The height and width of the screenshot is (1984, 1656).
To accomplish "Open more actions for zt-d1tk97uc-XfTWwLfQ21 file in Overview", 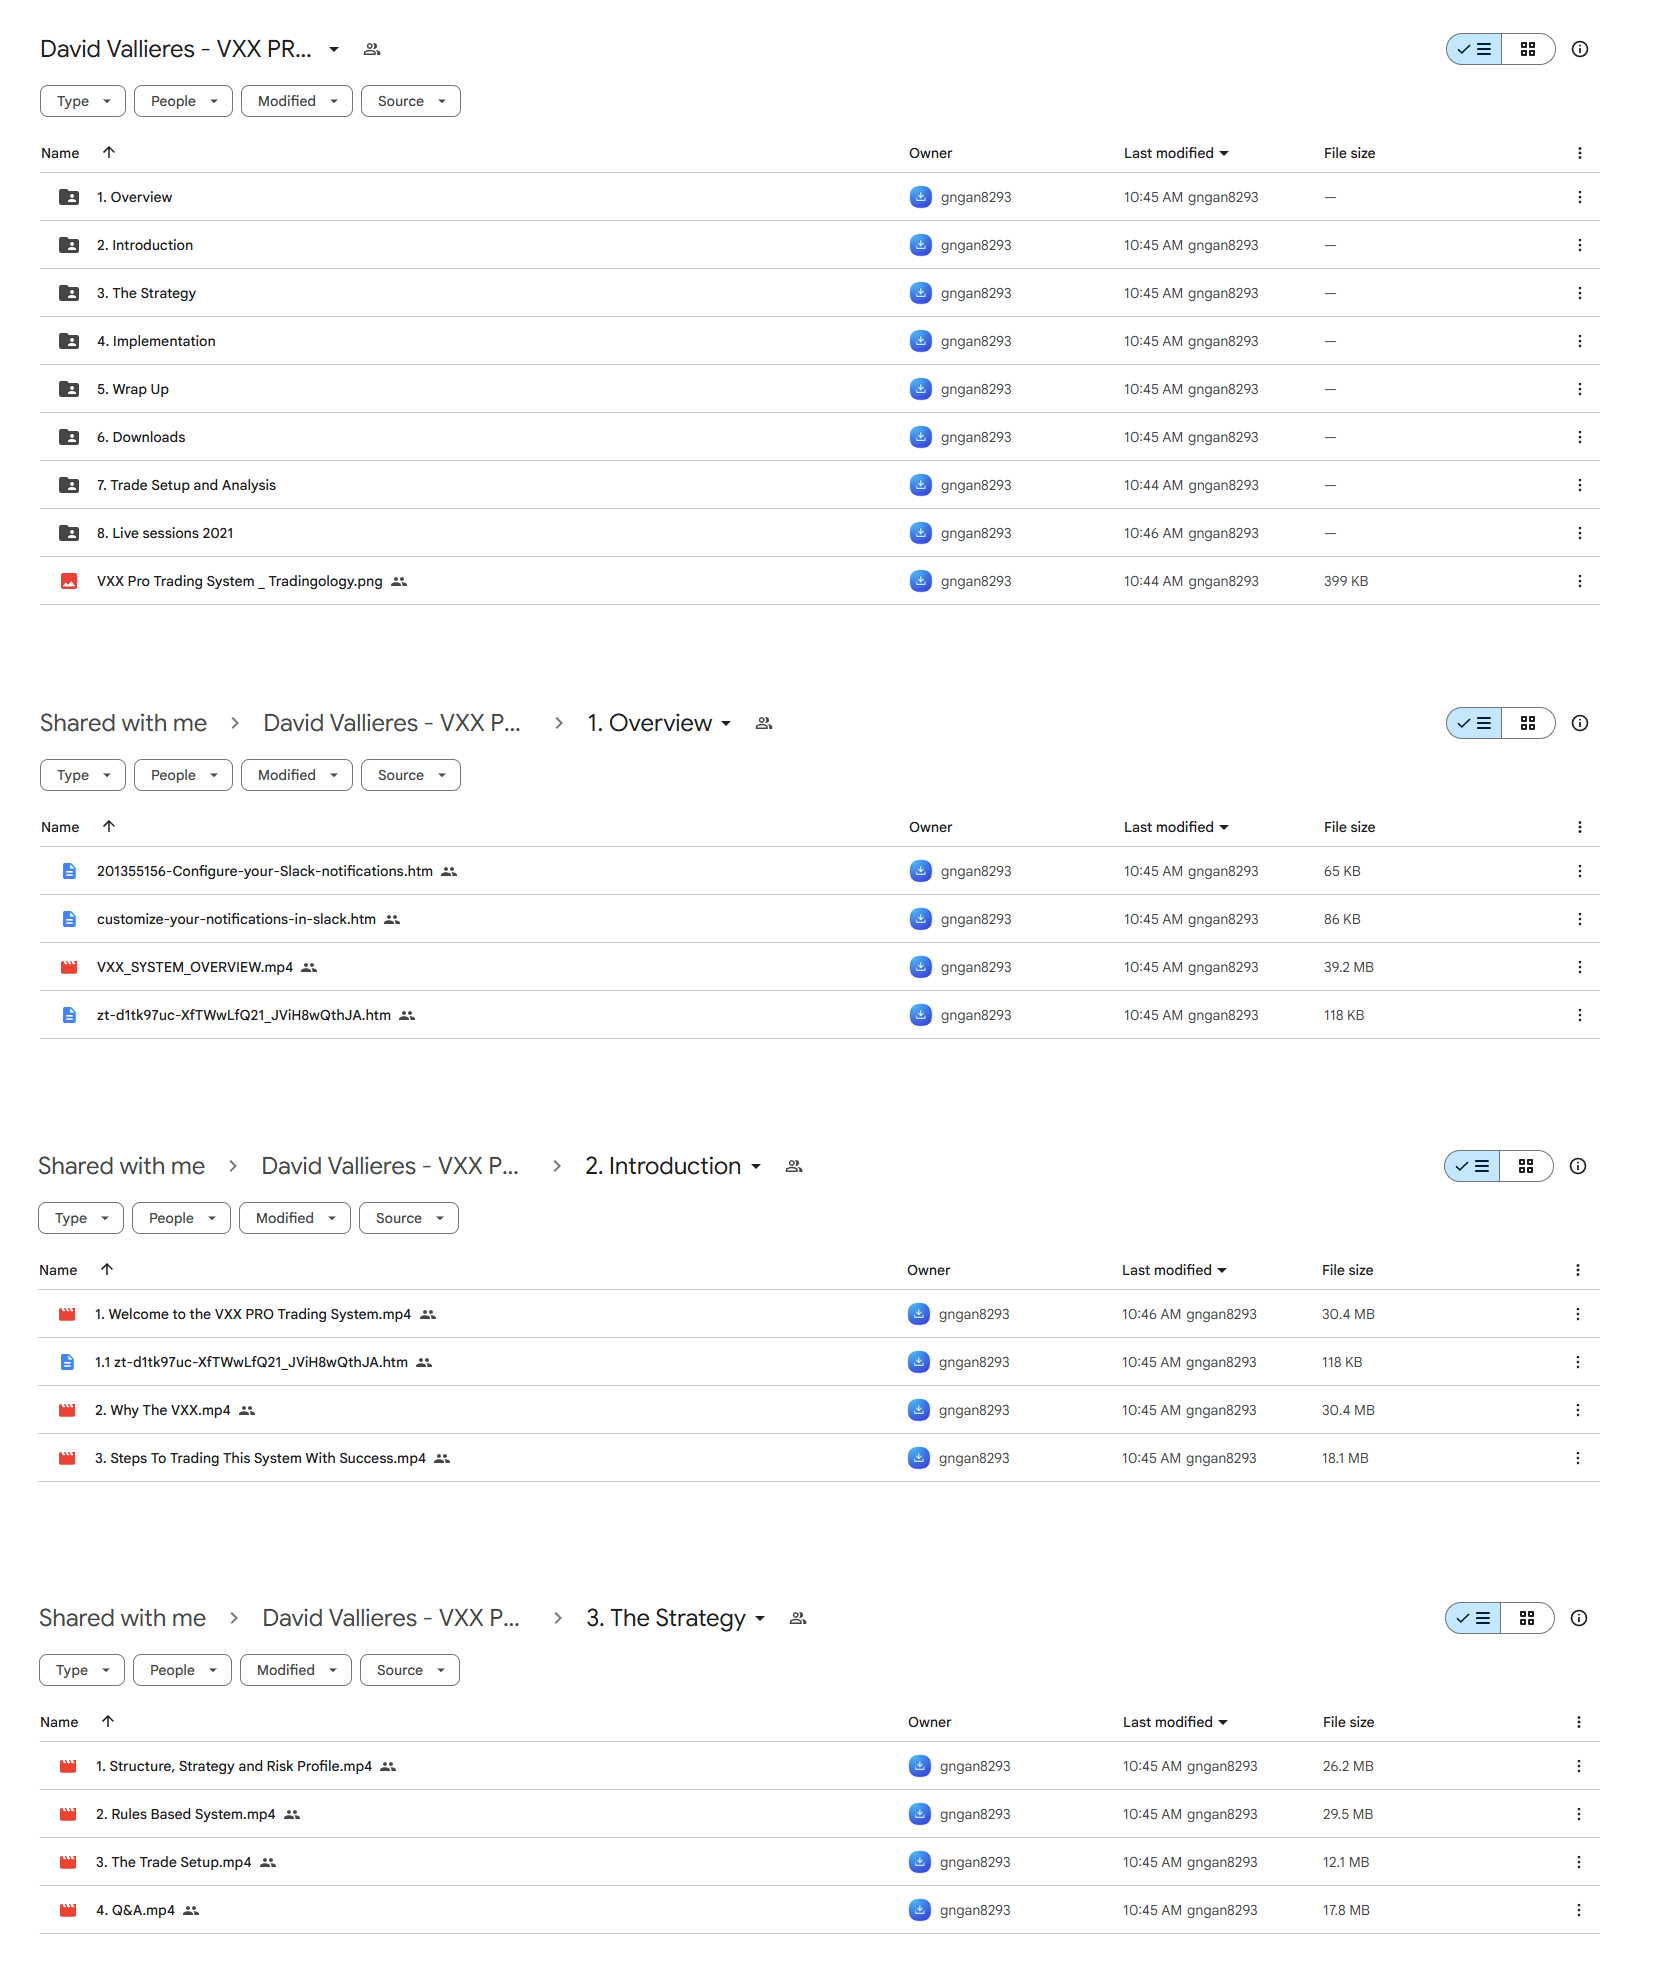I will pyautogui.click(x=1580, y=1015).
